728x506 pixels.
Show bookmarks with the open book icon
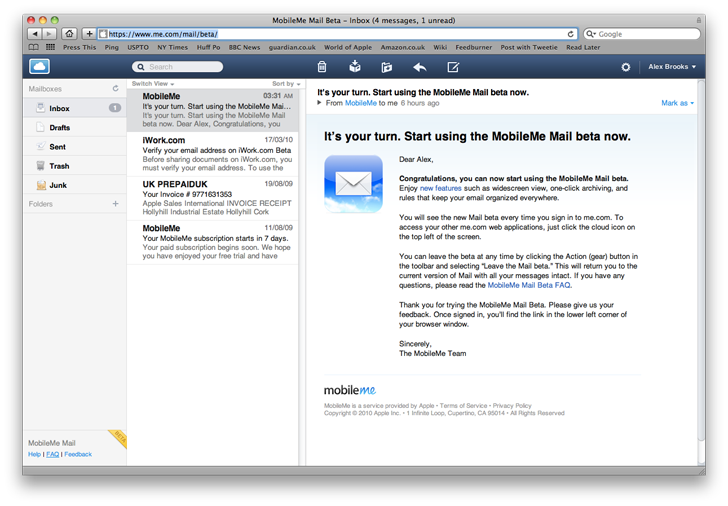coord(33,47)
